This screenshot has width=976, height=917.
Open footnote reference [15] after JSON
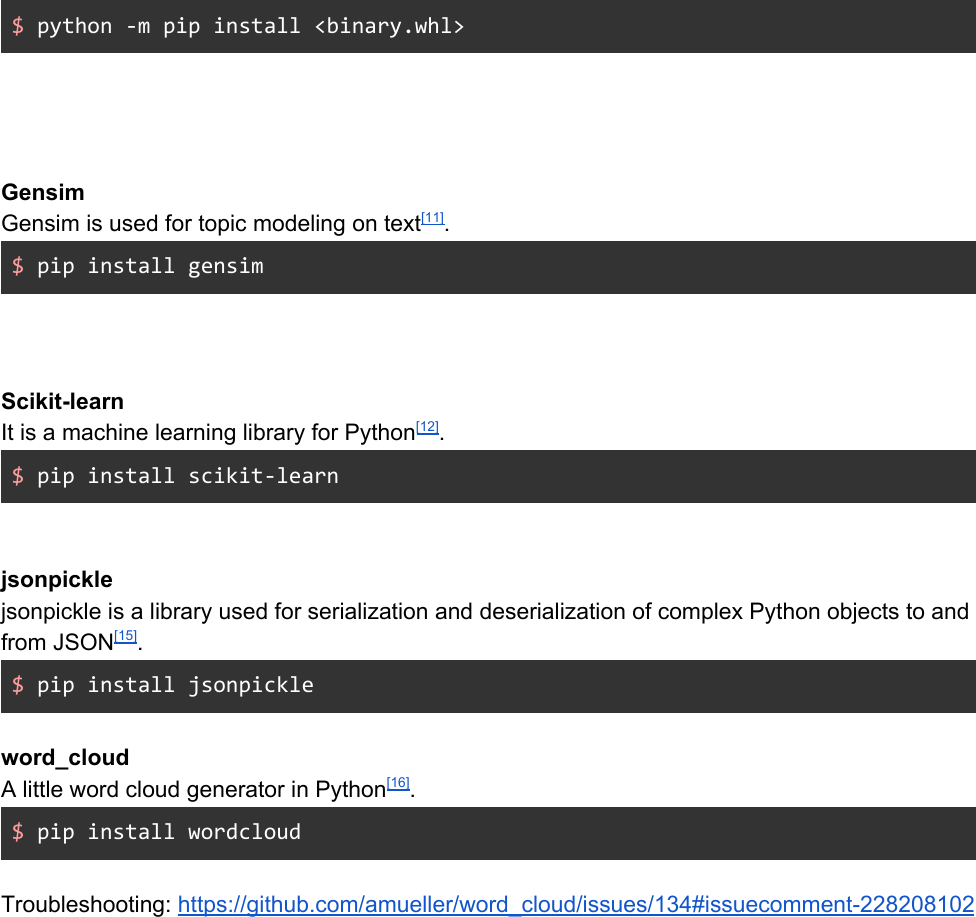tap(125, 636)
